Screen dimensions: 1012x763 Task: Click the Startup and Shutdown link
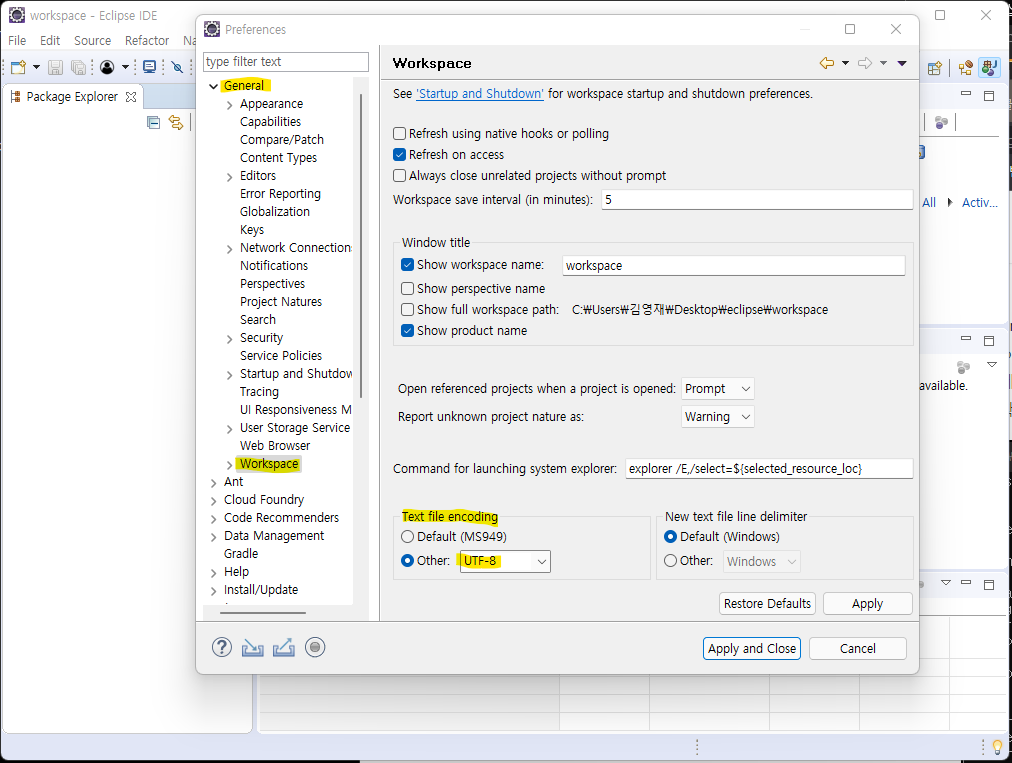tap(480, 94)
